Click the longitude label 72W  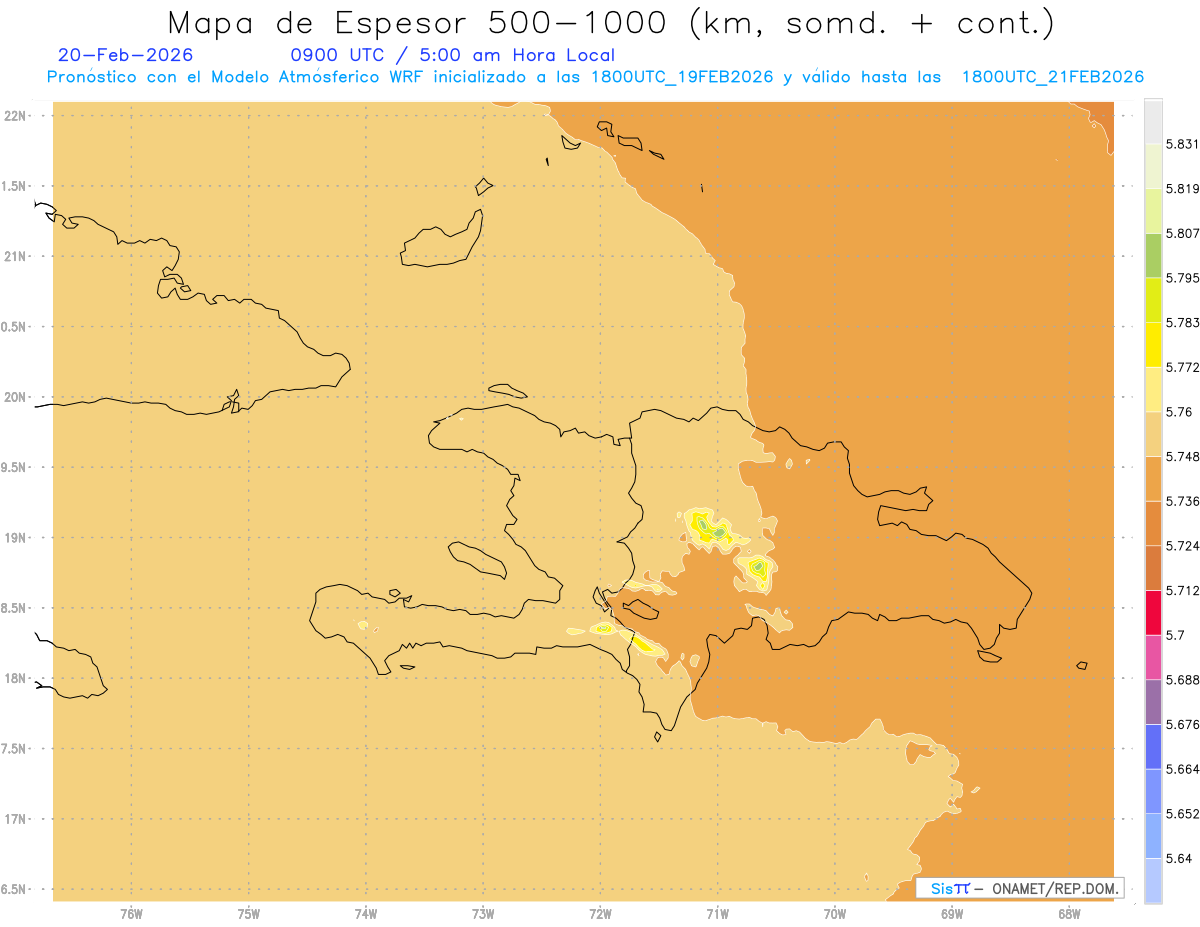point(600,914)
